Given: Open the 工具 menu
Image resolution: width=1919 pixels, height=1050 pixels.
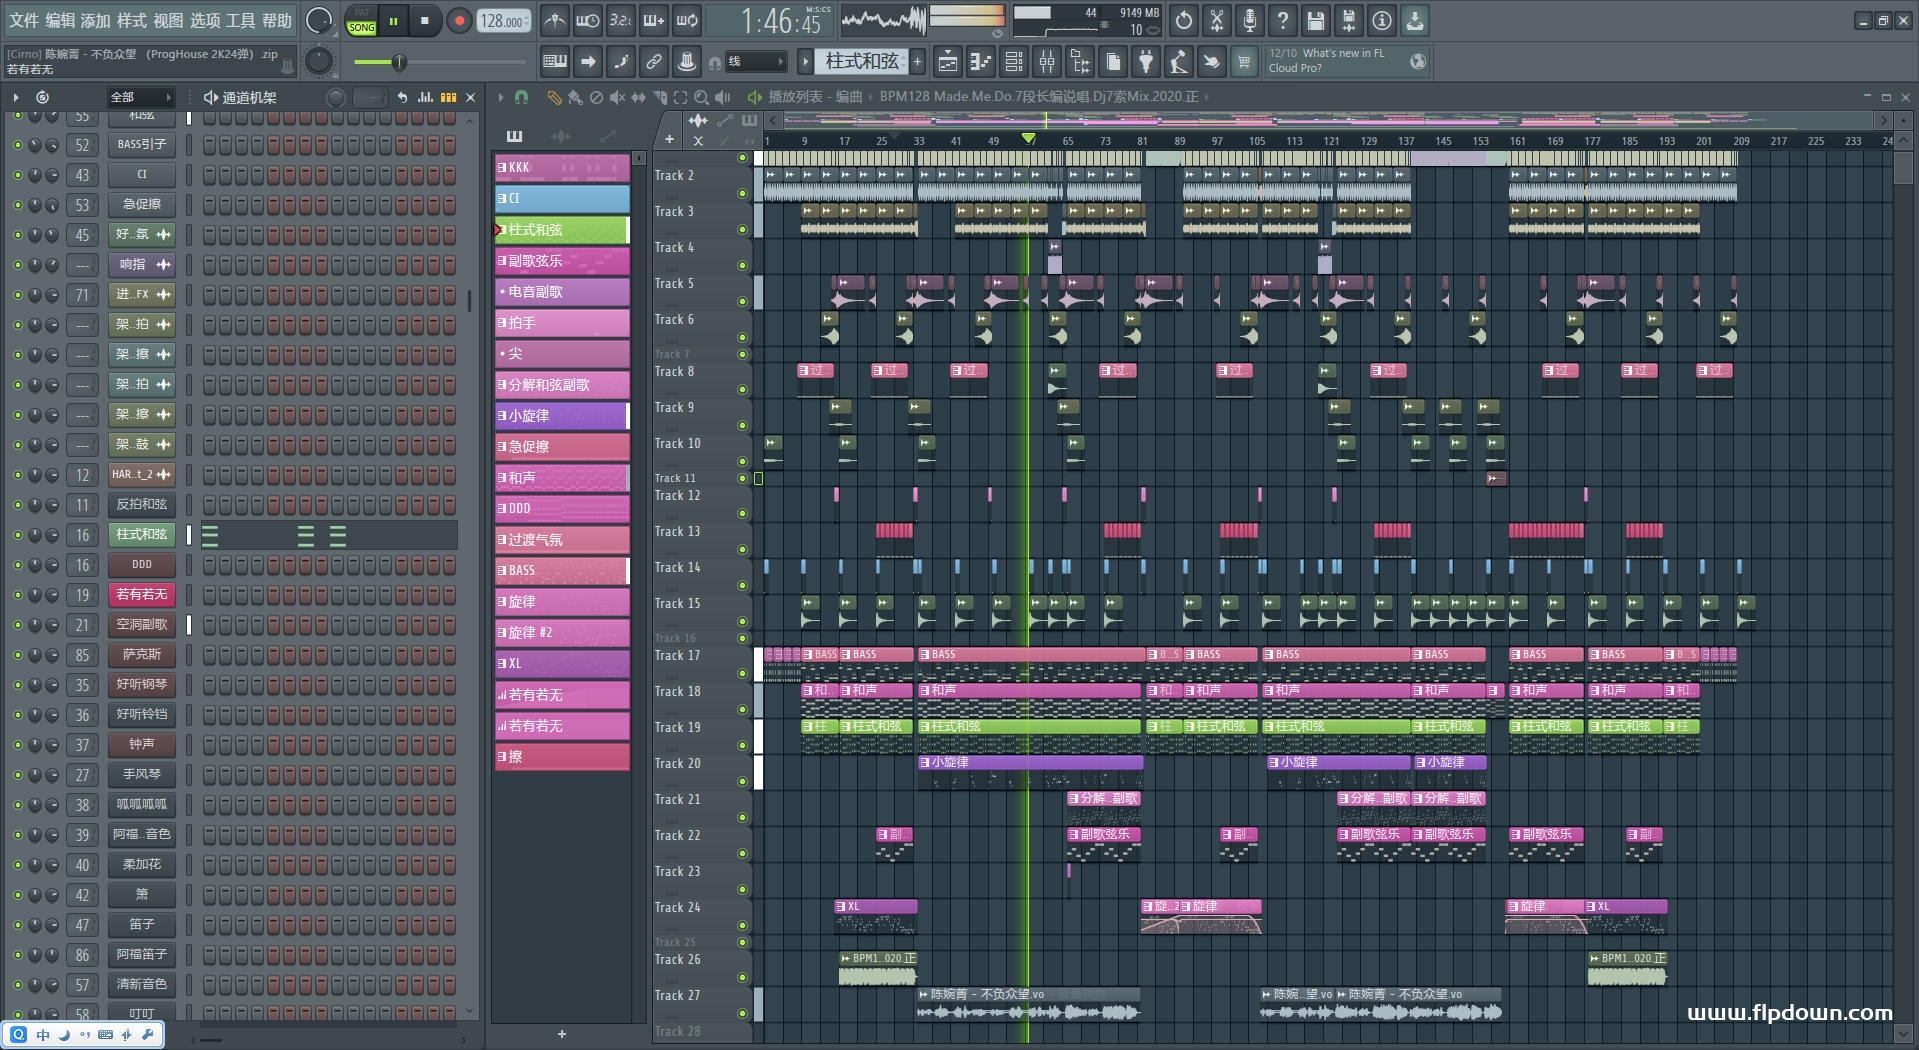Looking at the screenshot, I should (240, 20).
